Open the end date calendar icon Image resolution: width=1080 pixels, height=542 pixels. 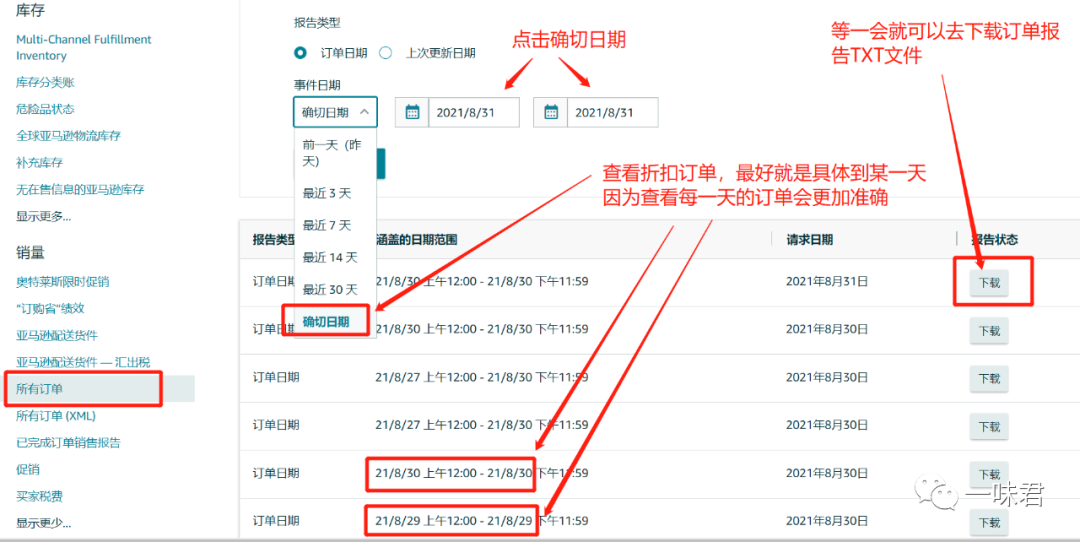[550, 112]
